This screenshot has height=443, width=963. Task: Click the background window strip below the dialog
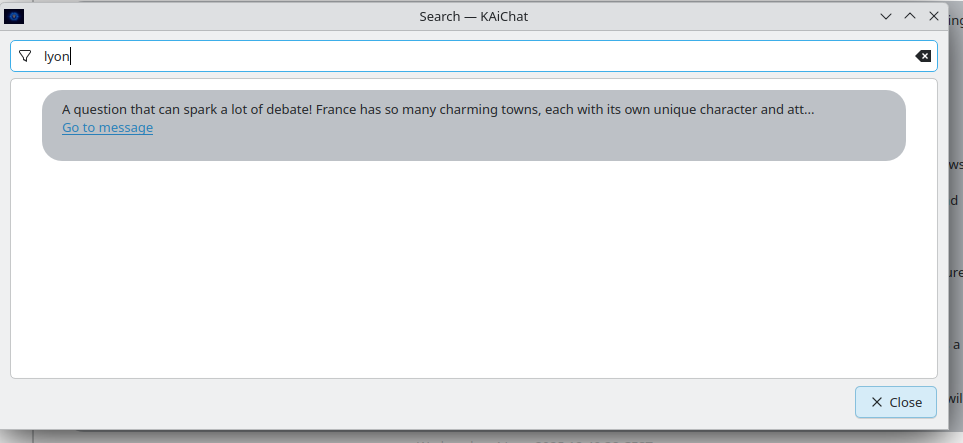point(491,437)
